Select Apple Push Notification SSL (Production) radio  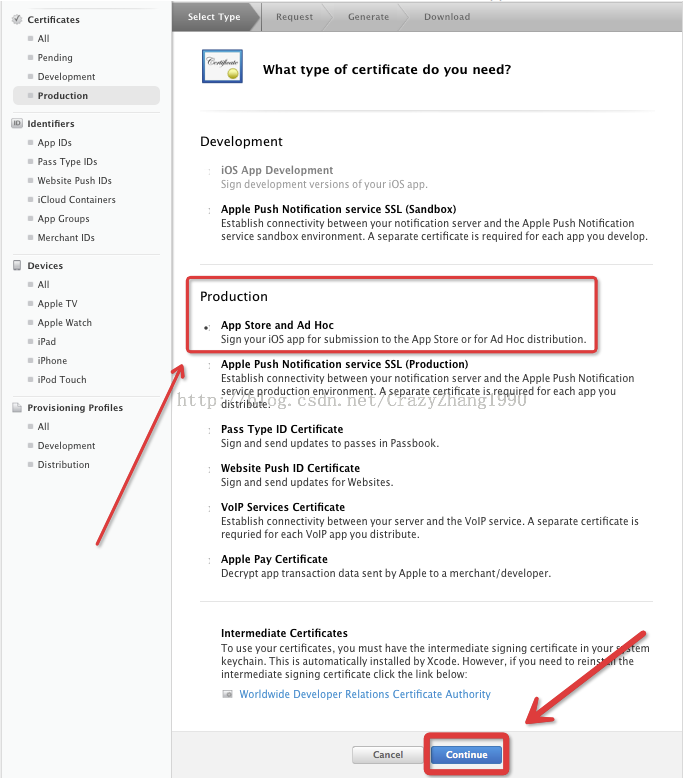tap(209, 365)
